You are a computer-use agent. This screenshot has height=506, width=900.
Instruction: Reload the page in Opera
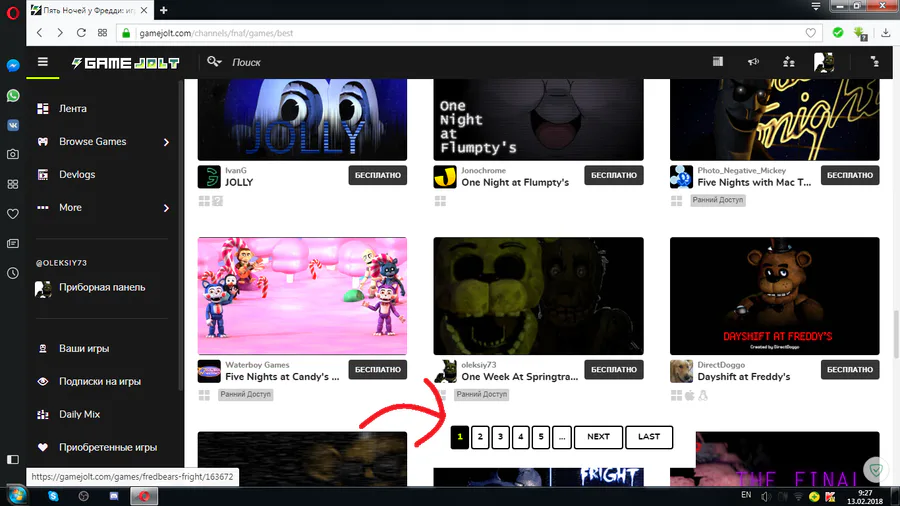pos(82,33)
